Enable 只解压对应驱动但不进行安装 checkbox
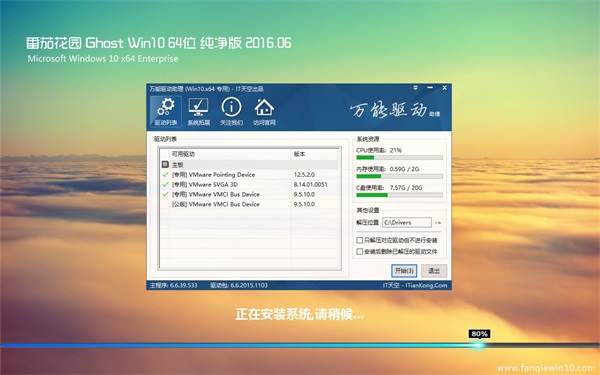 (360, 240)
